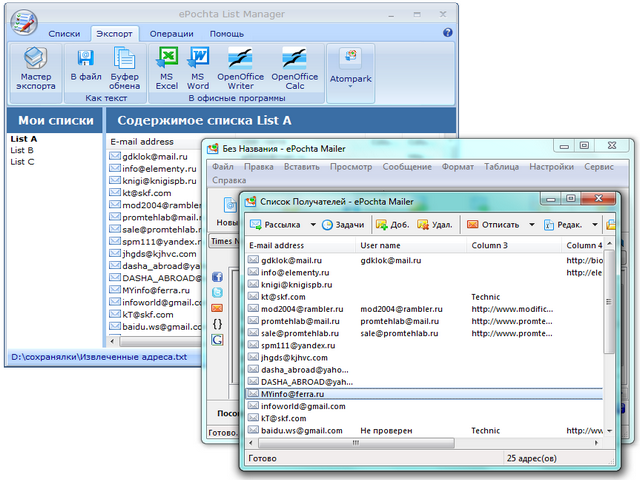Click the Facebook icon in Mailer sidebar
The width and height of the screenshot is (640, 480).
tap(218, 277)
